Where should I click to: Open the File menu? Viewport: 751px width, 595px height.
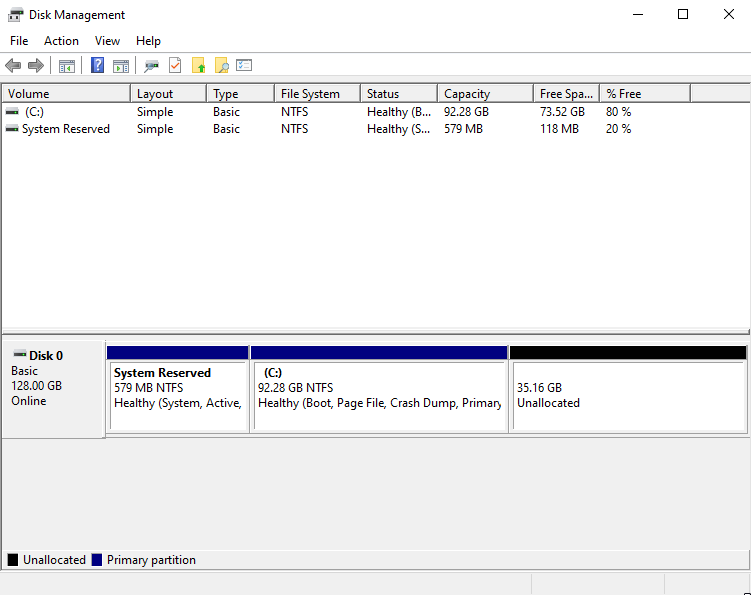point(19,41)
